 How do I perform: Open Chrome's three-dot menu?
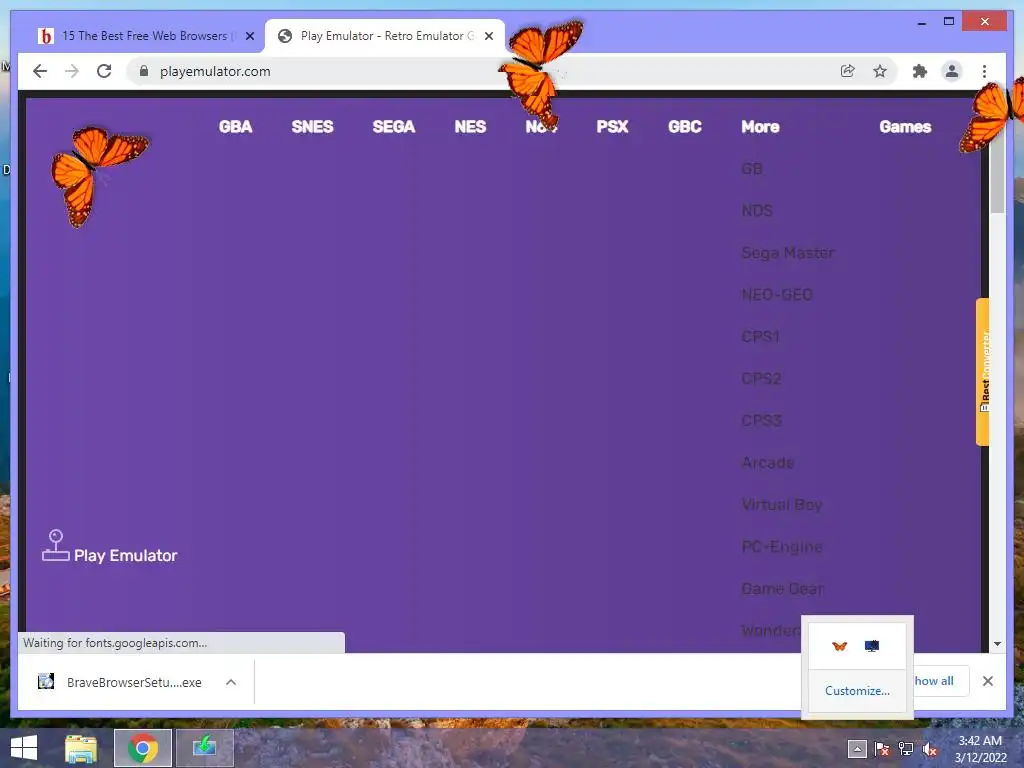tap(984, 71)
